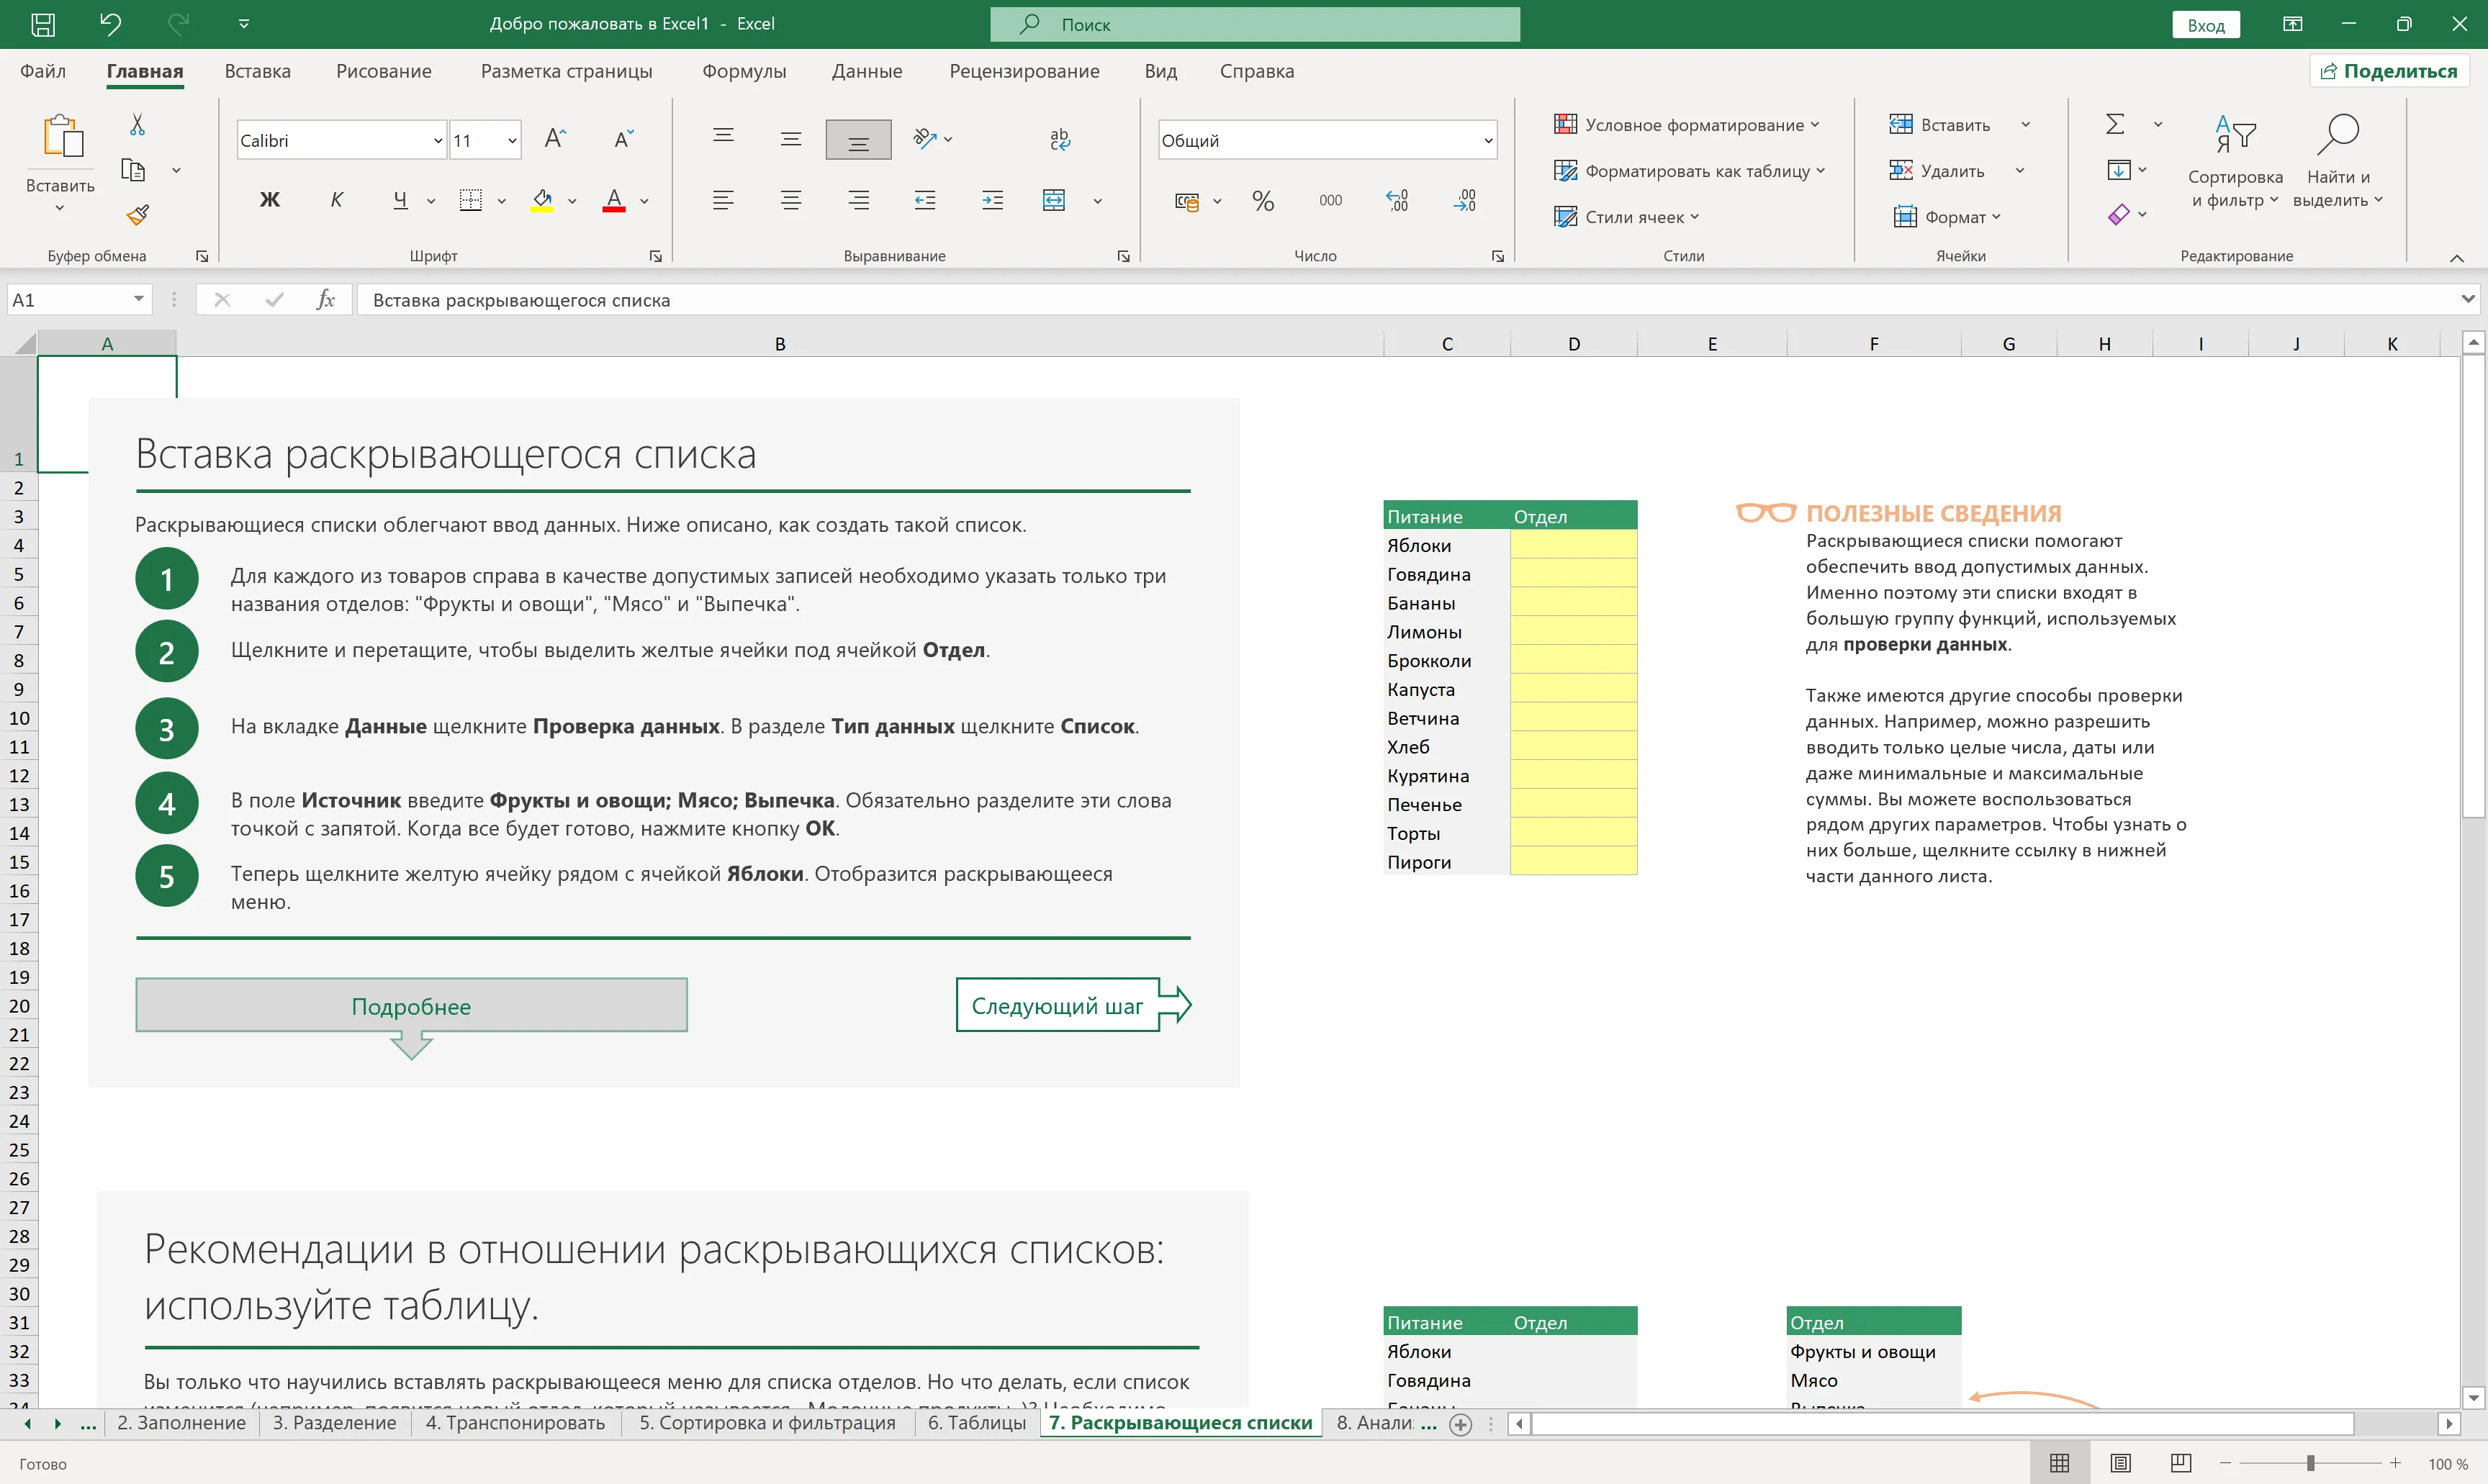Viewport: 2488px width, 1484px height.
Task: Open the Calibri font name dropdown
Action: [437, 141]
